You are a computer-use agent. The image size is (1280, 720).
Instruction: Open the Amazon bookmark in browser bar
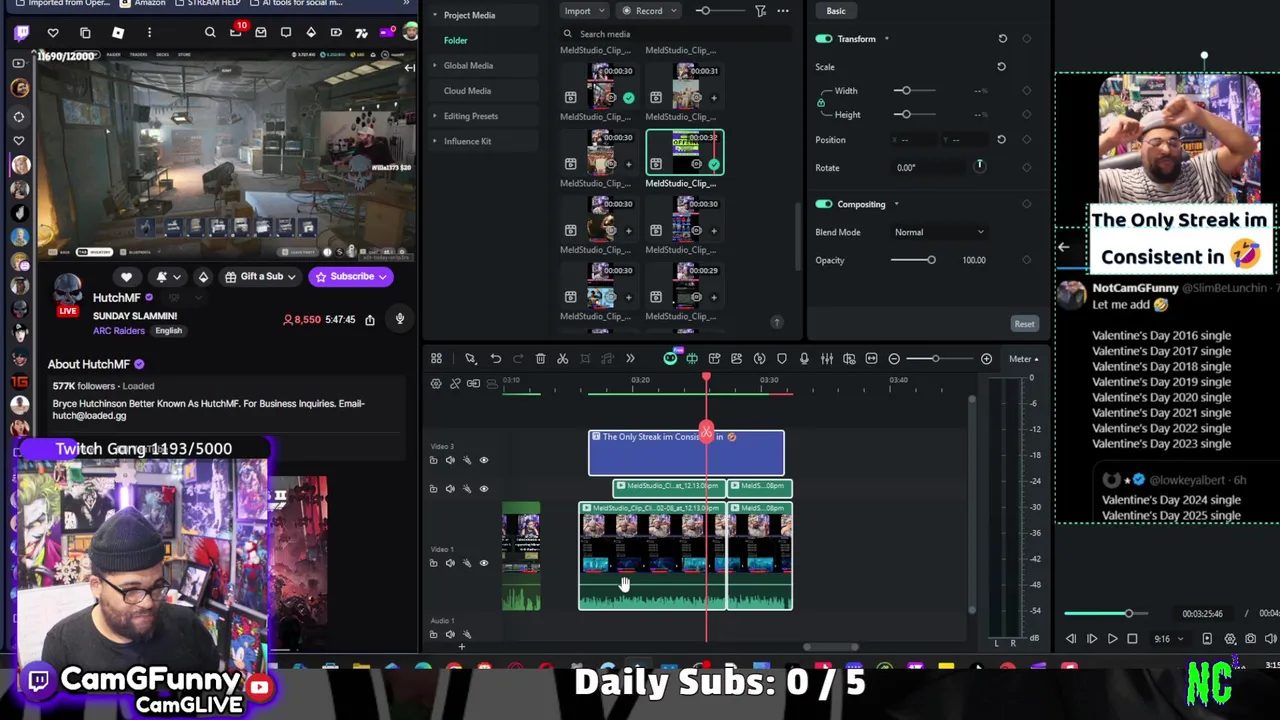[143, 4]
